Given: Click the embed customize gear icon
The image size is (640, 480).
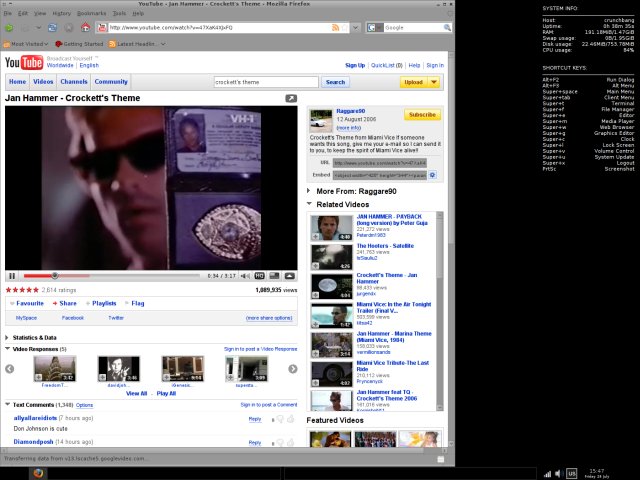Looking at the screenshot, I should tap(431, 174).
